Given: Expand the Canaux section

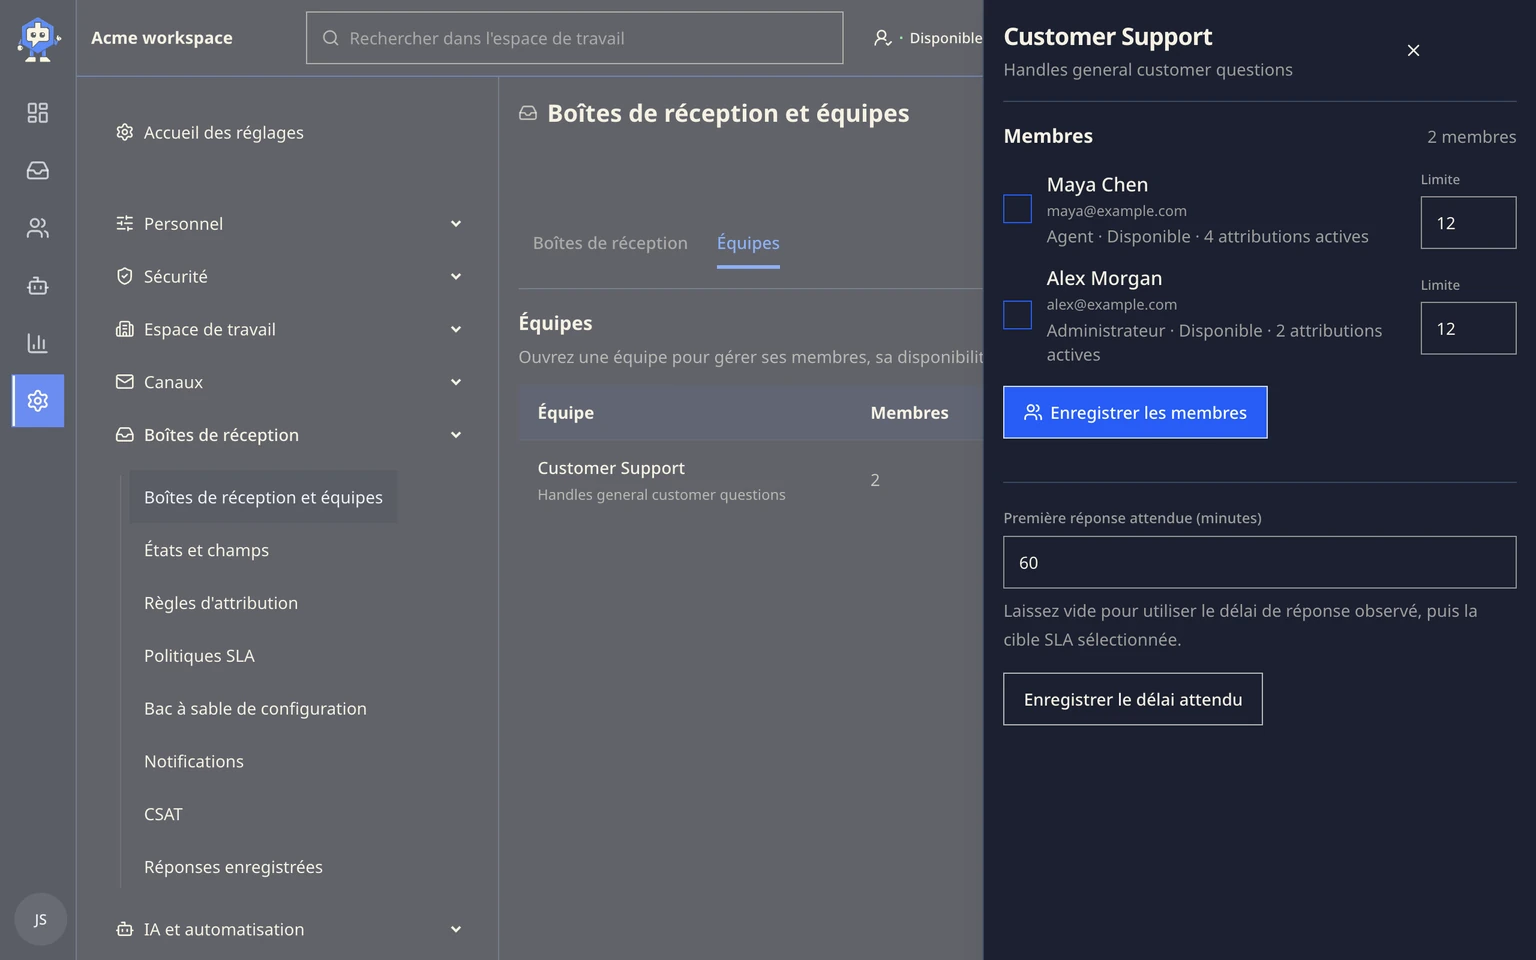Looking at the screenshot, I should [x=456, y=382].
